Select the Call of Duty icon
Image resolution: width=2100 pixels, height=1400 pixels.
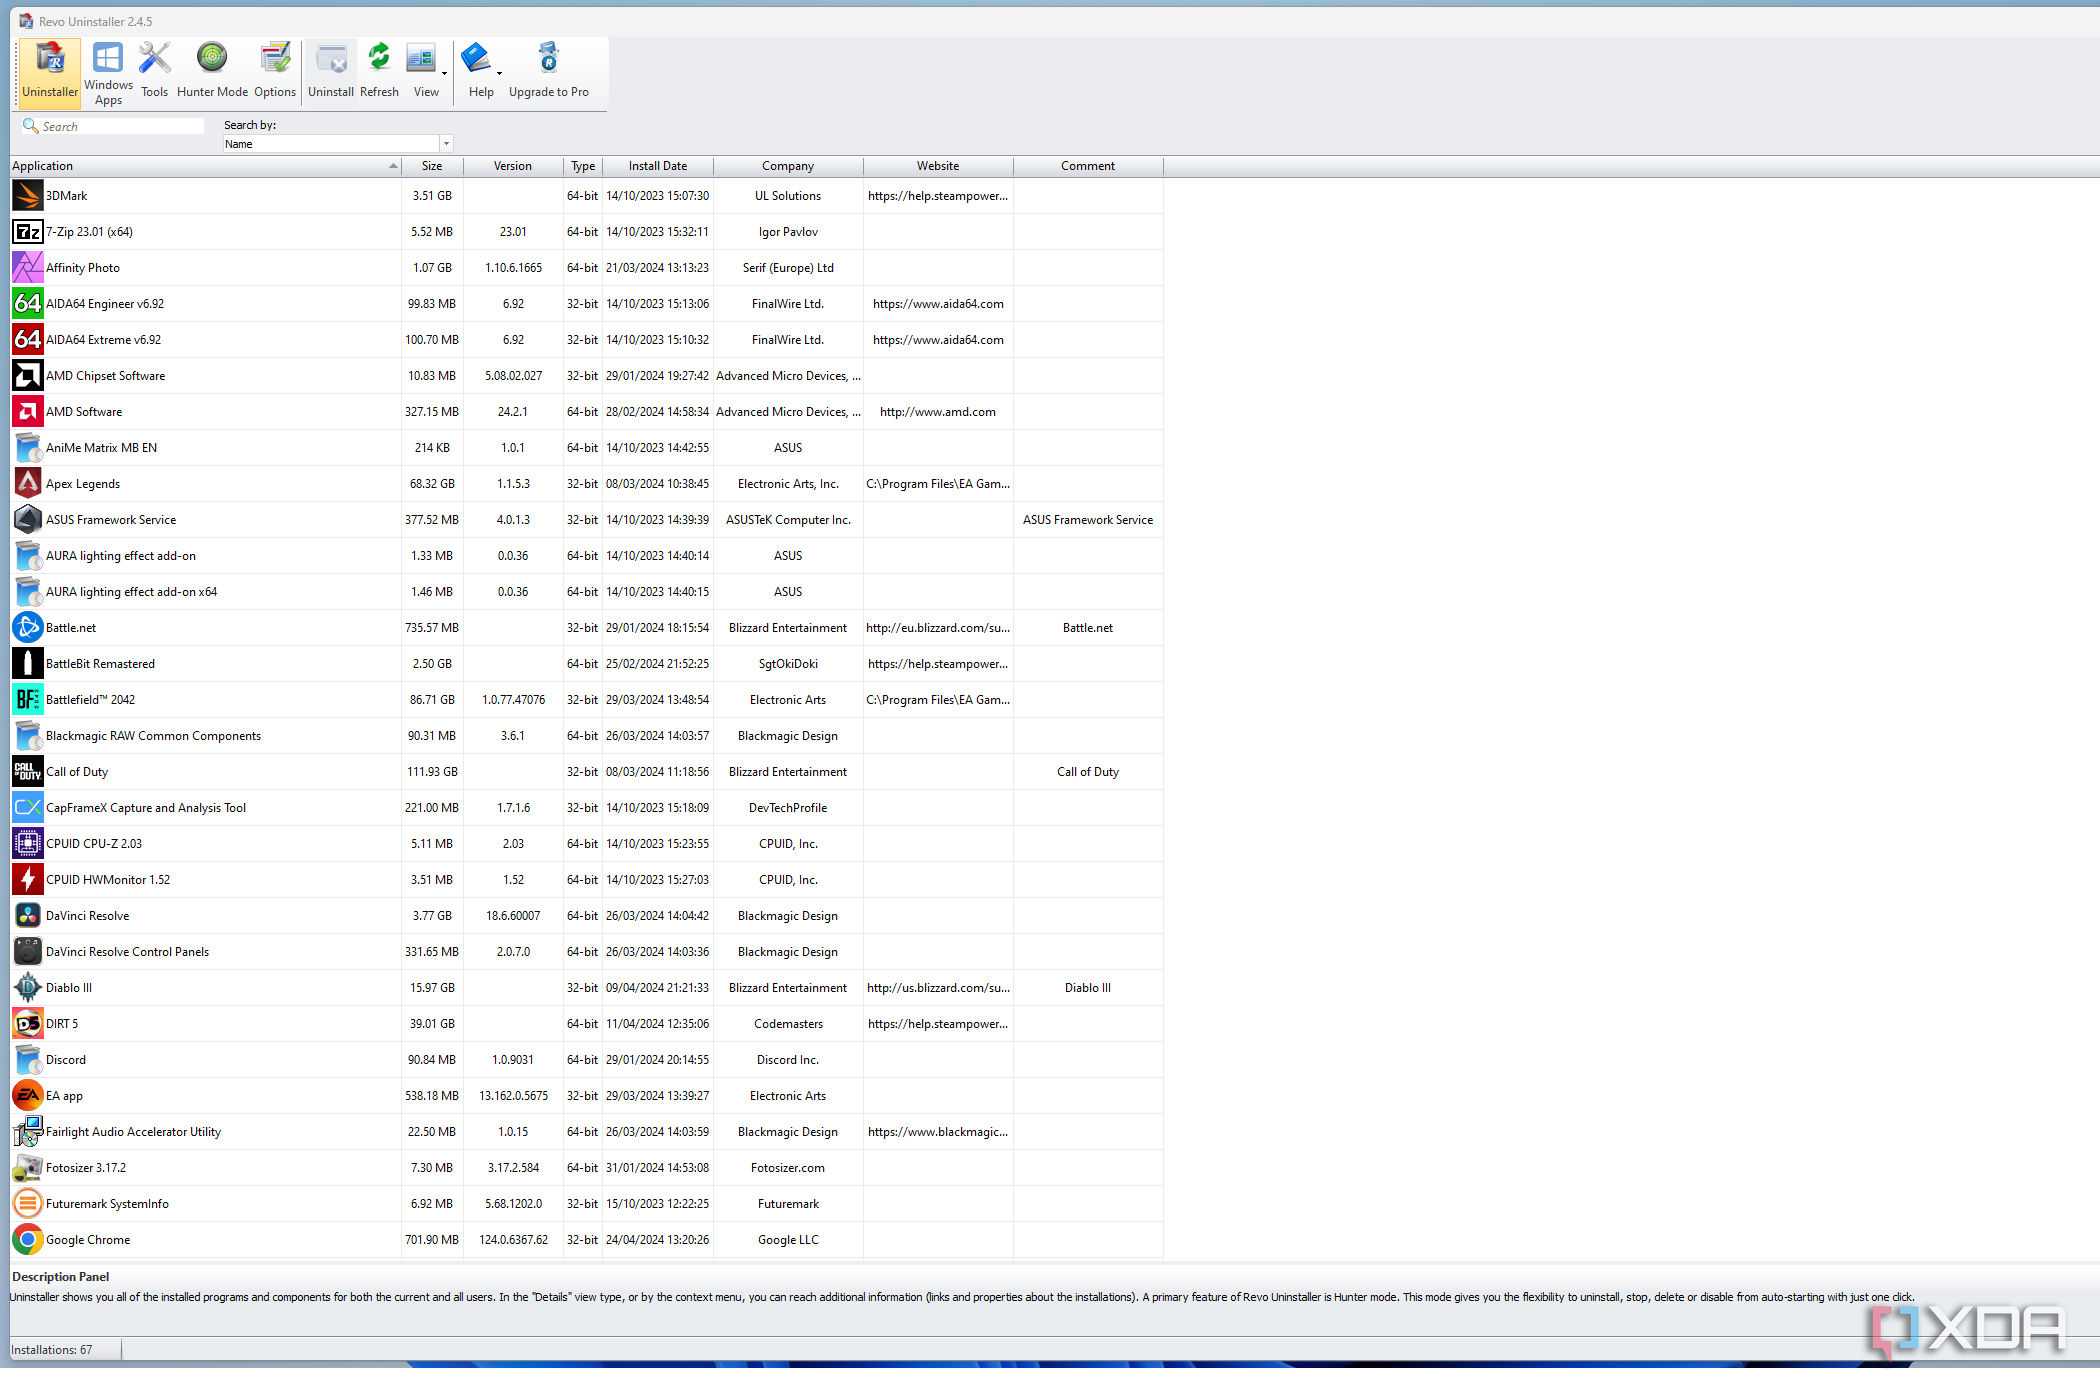(x=28, y=772)
